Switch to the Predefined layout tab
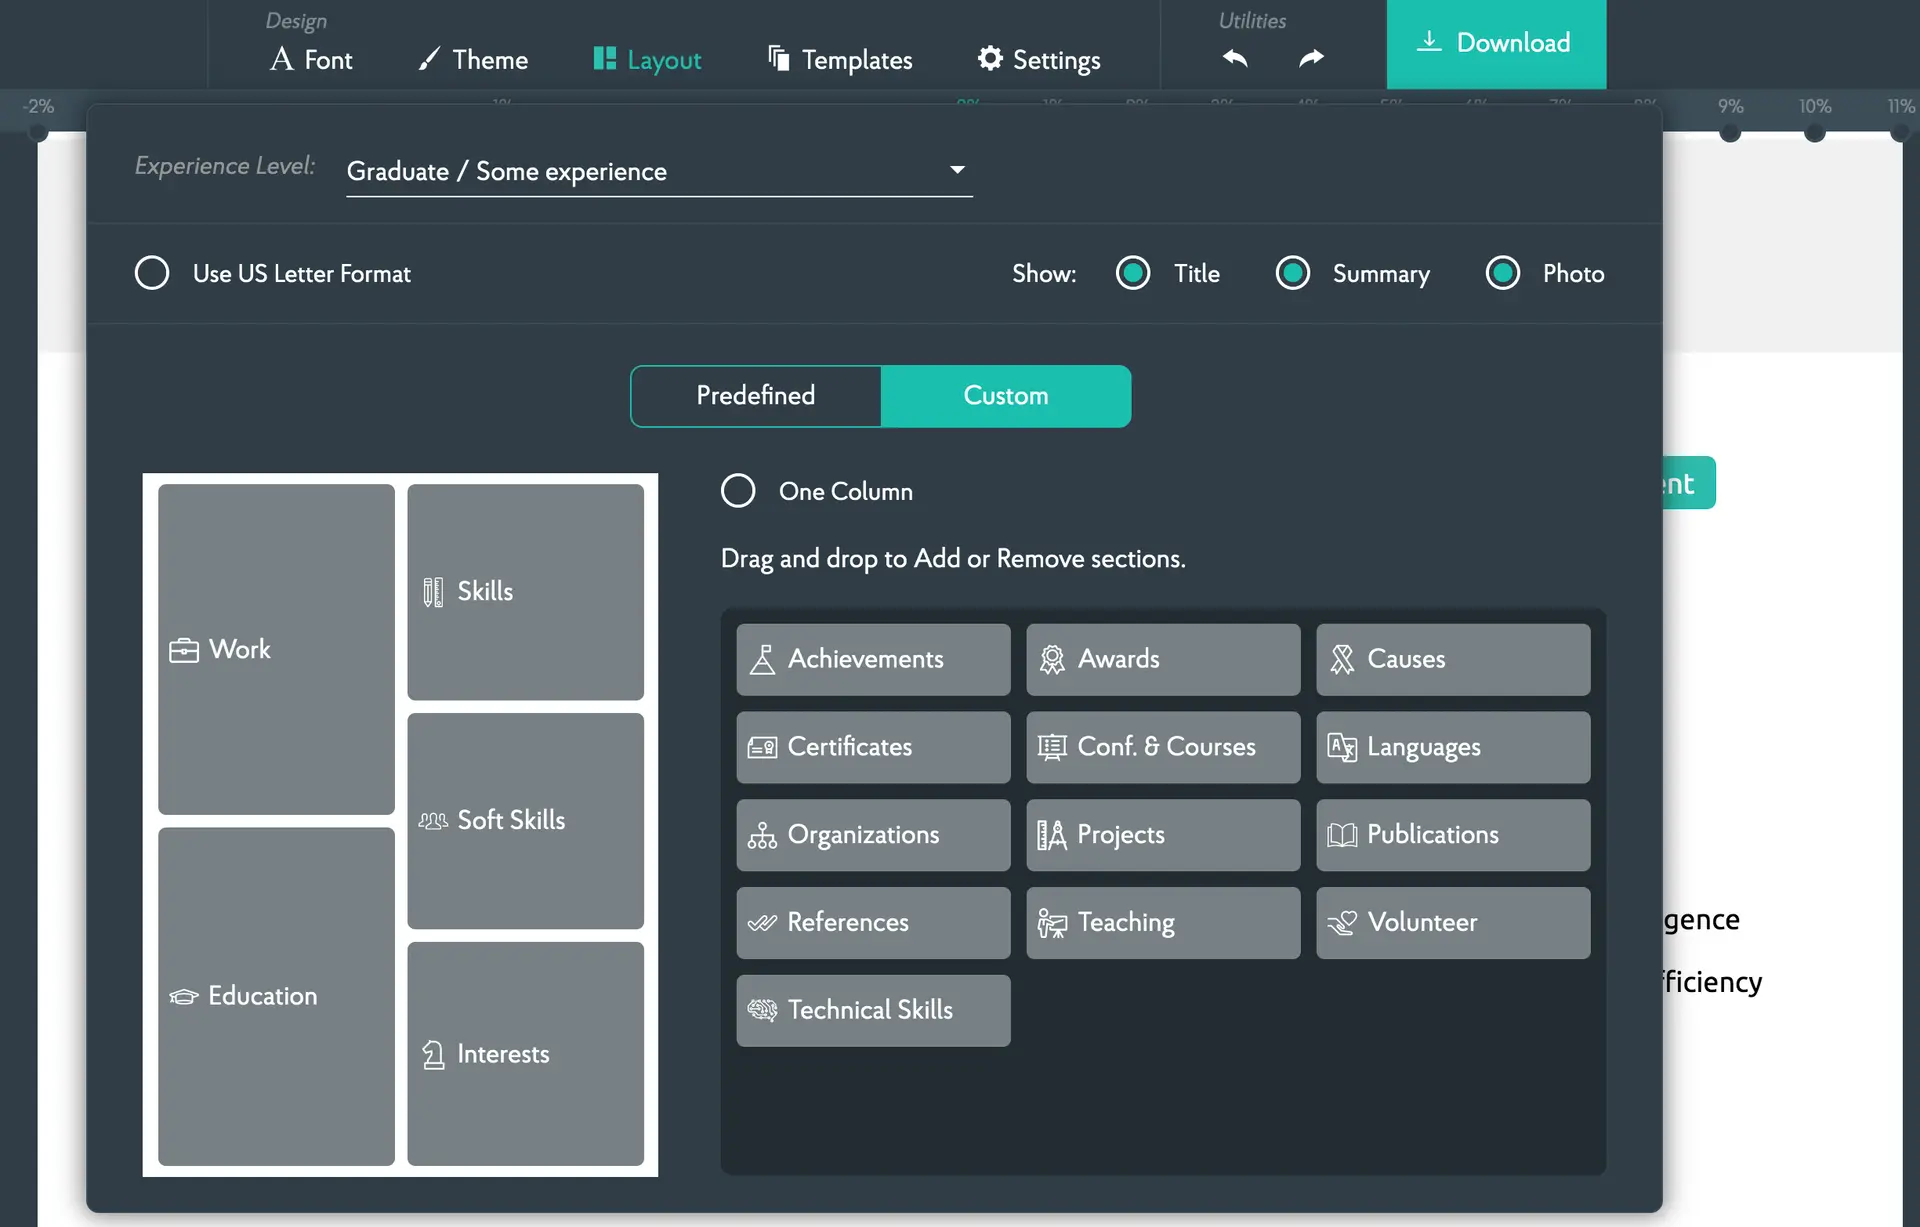The image size is (1920, 1227). point(756,396)
